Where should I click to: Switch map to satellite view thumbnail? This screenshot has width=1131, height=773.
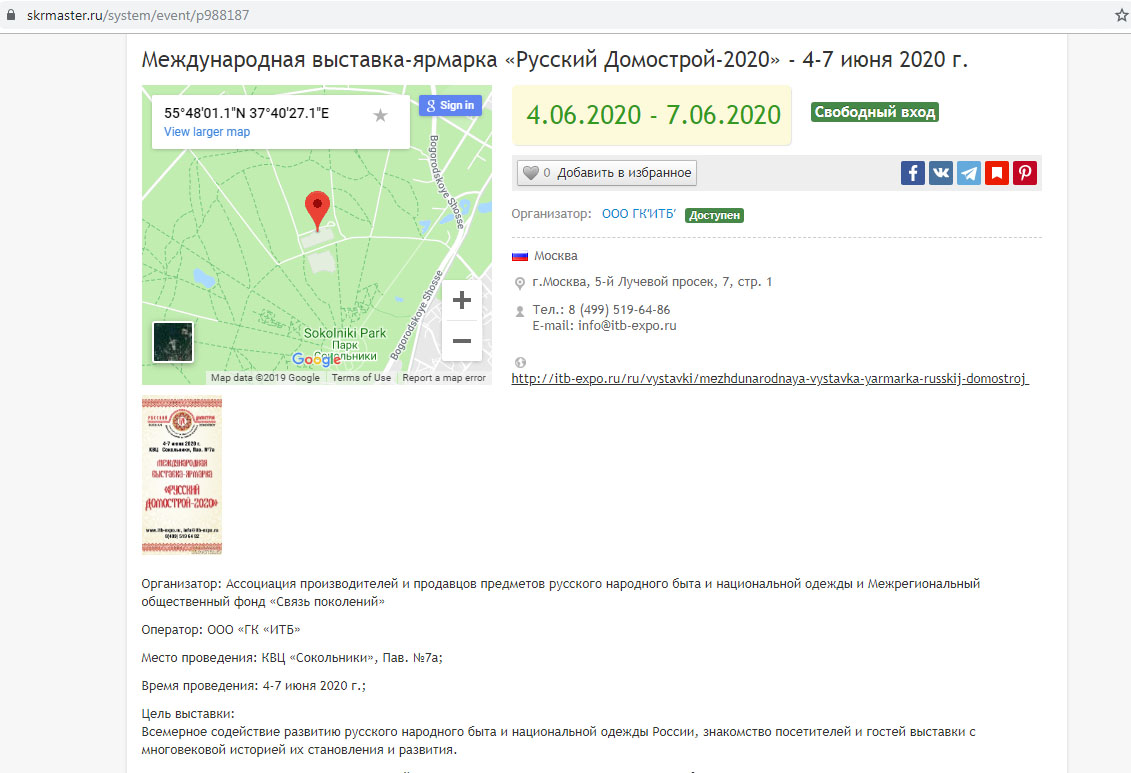(x=173, y=342)
